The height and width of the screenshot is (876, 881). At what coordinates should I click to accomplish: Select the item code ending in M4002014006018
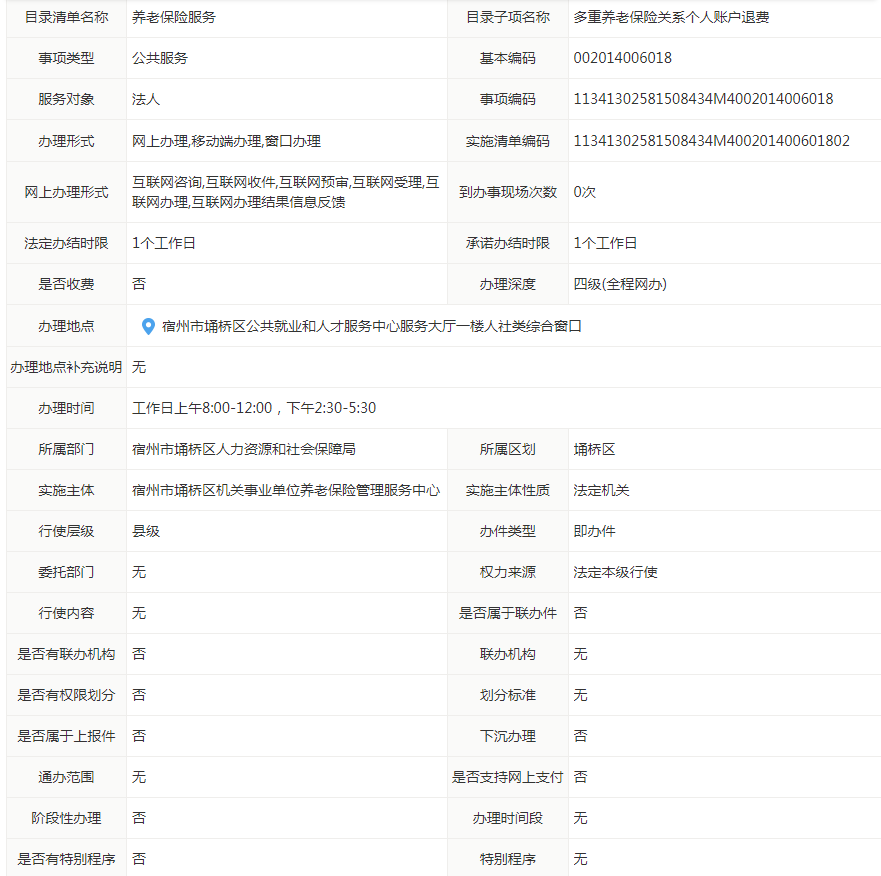[x=703, y=99]
